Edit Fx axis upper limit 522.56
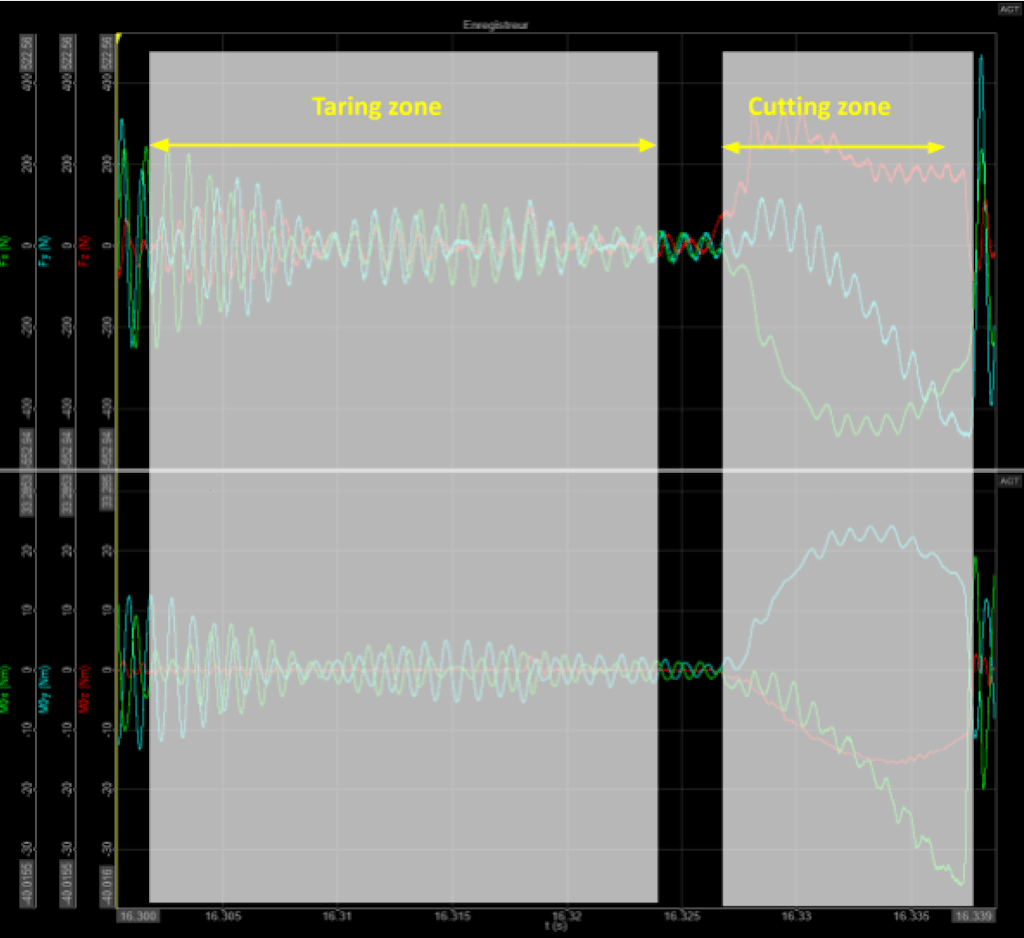Screen dimensions: 1024x938 tap(28, 54)
